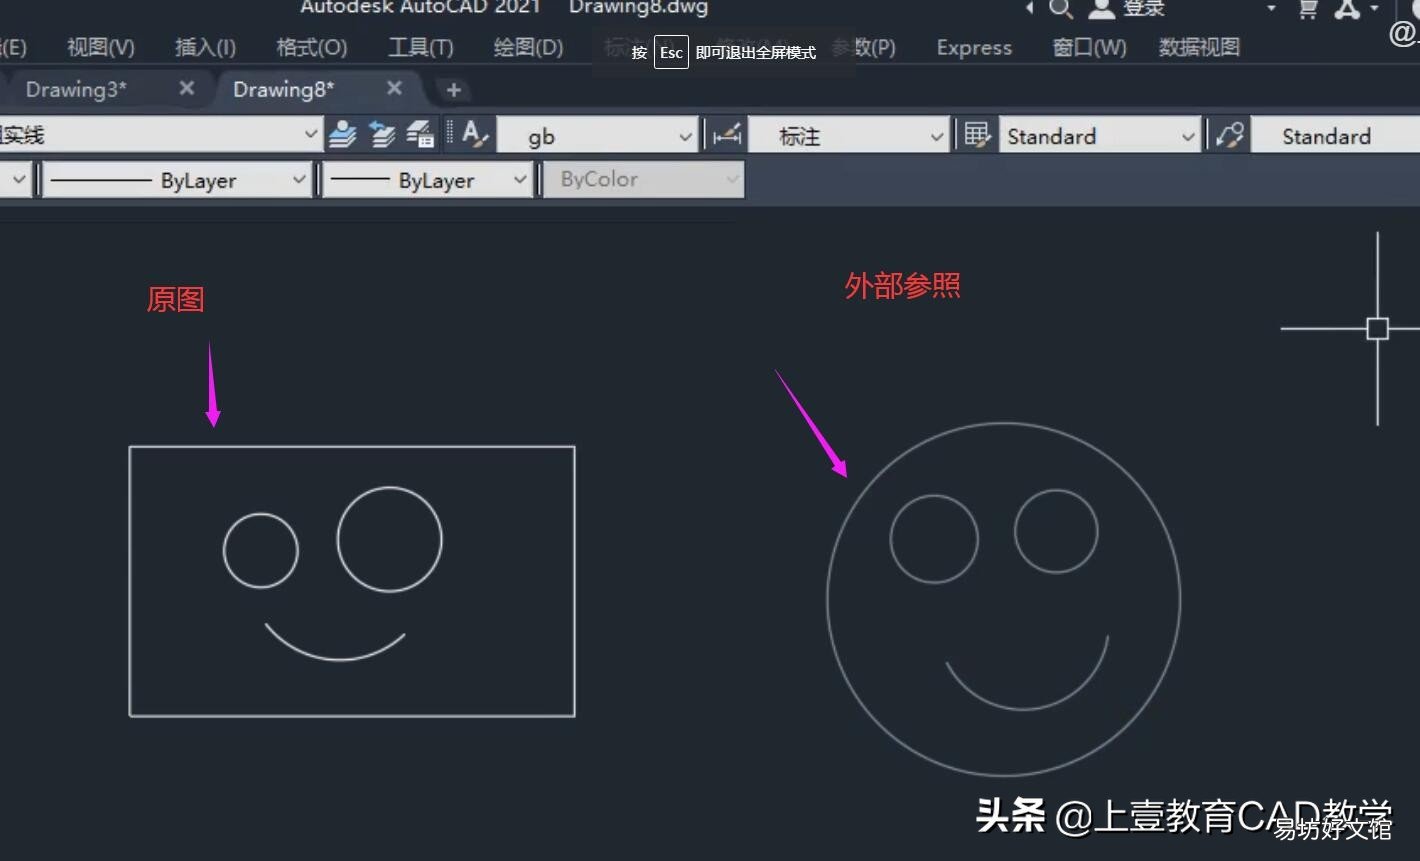Open the dimension style icon before 标注

tap(727, 134)
